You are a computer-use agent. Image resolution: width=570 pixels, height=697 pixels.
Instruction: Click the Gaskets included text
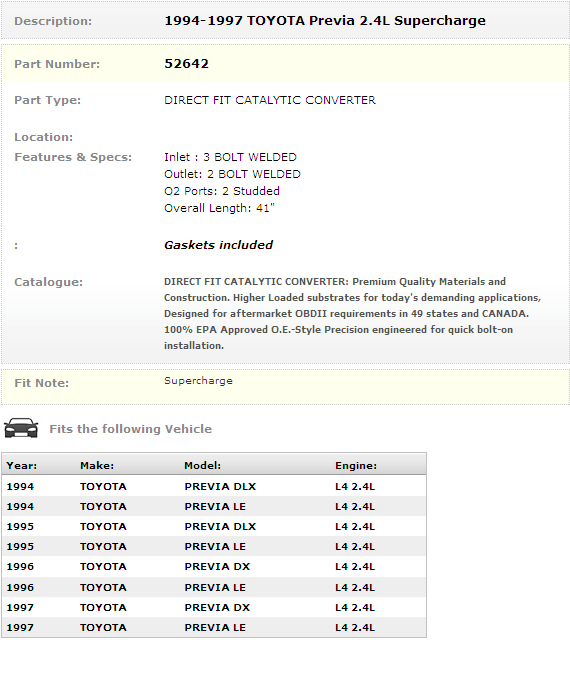point(218,245)
